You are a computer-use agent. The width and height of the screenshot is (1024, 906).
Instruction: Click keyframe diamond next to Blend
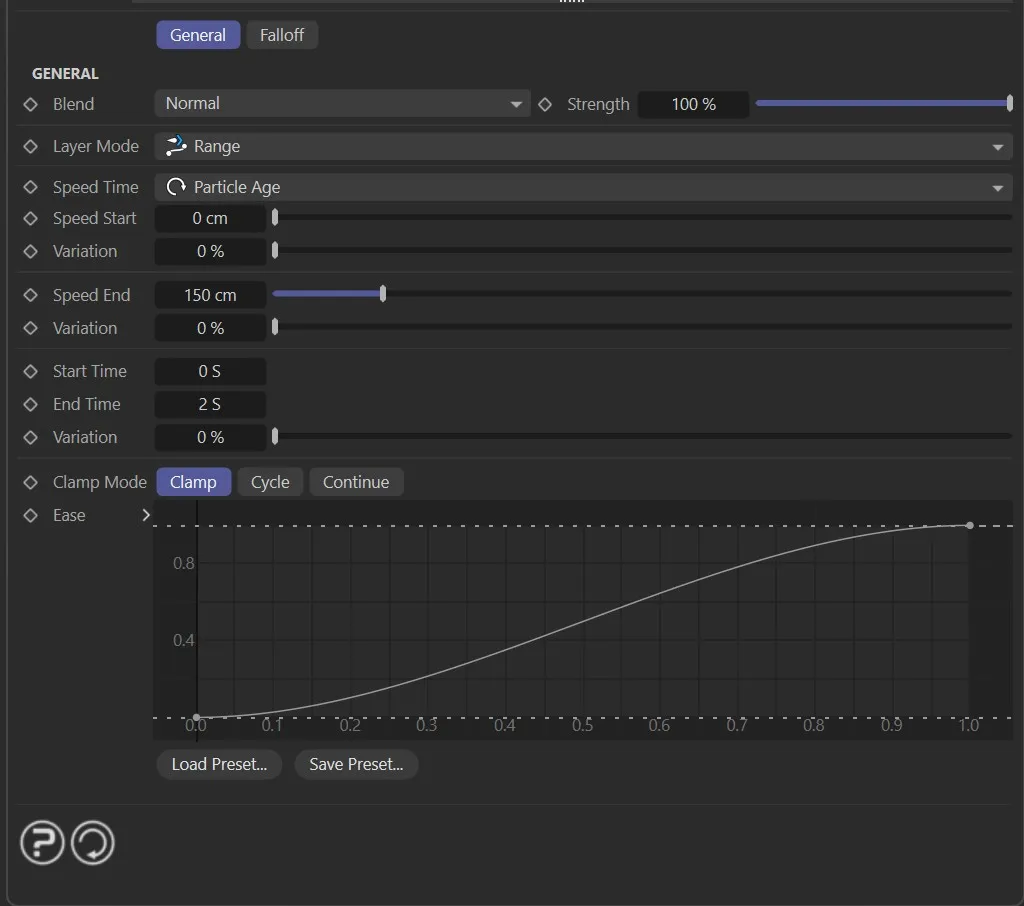click(x=31, y=104)
